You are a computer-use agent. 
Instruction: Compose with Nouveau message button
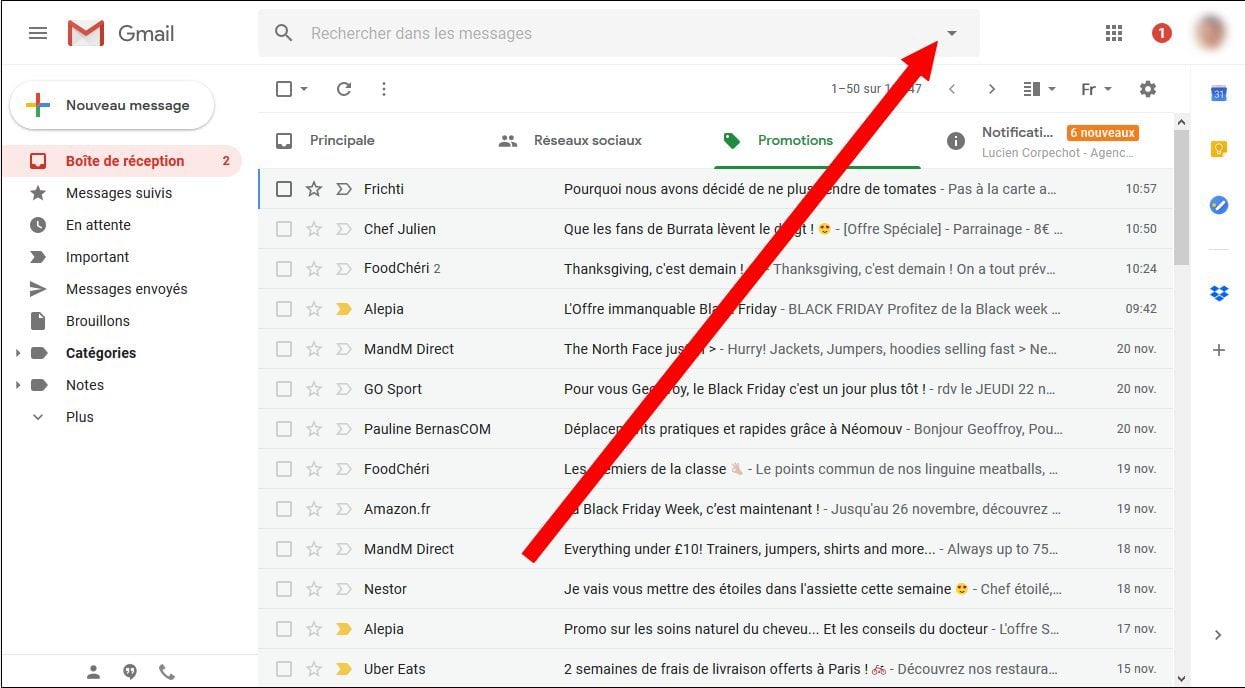pos(112,105)
